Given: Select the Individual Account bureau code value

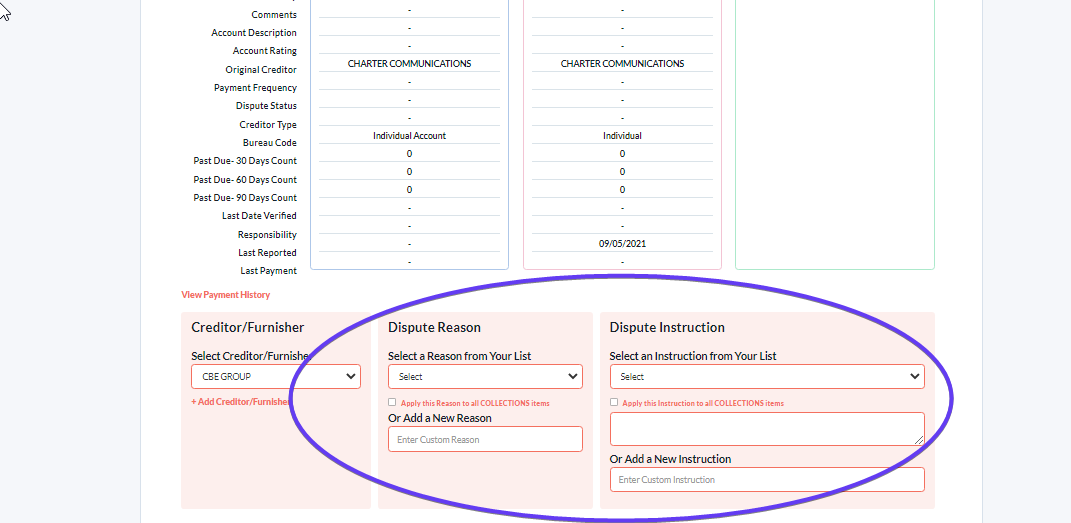Looking at the screenshot, I should point(409,135).
